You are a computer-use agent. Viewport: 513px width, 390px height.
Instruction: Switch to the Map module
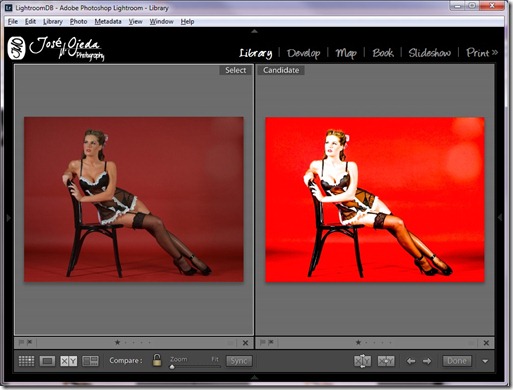[346, 53]
